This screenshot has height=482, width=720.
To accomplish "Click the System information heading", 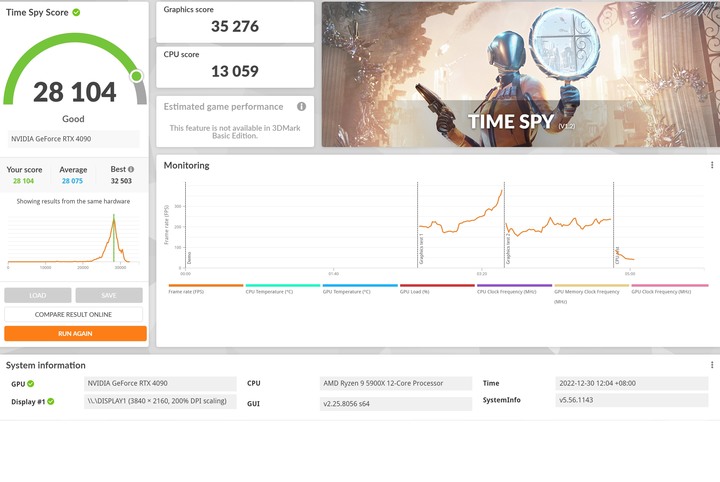I will click(45, 365).
